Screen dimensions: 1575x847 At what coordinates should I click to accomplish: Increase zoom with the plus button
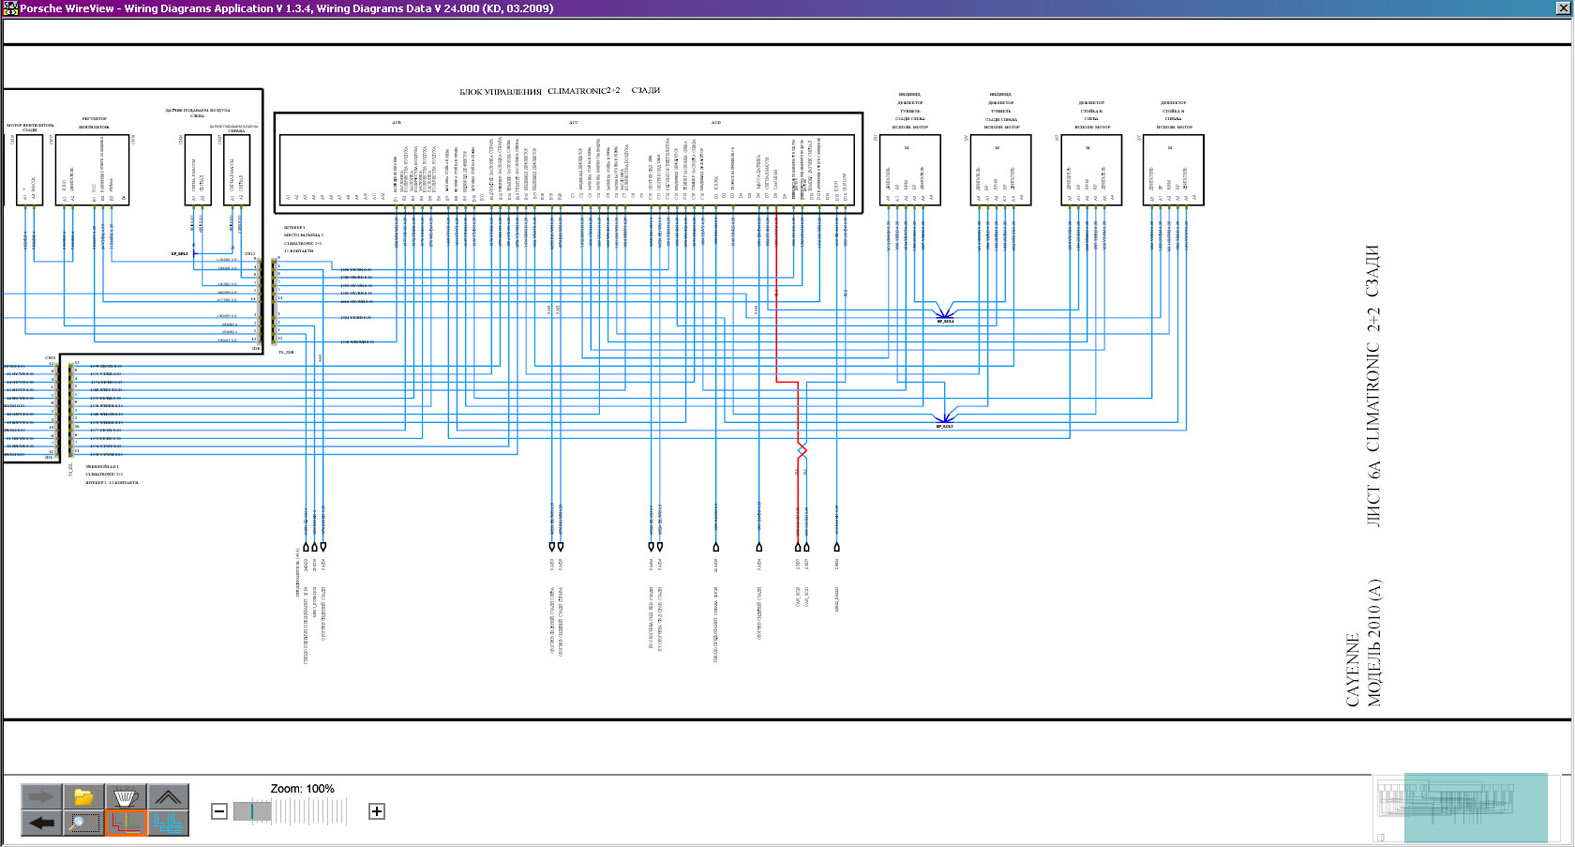point(377,811)
